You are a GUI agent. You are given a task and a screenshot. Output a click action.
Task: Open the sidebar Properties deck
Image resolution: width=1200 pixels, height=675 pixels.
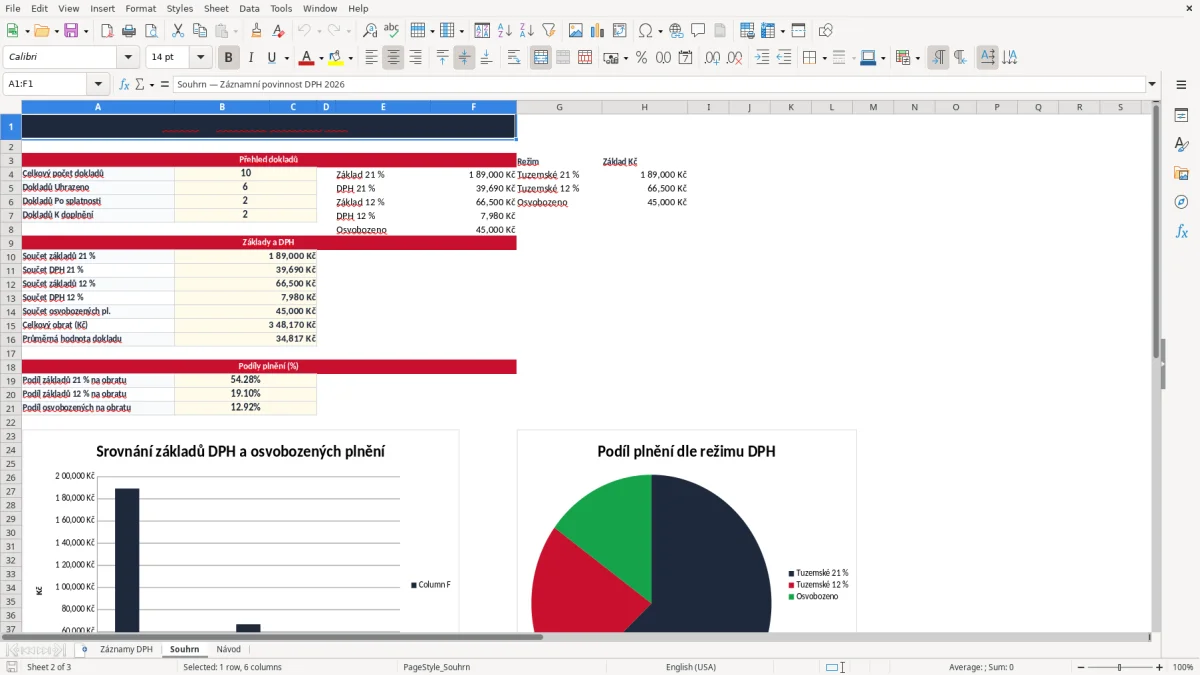(x=1181, y=116)
